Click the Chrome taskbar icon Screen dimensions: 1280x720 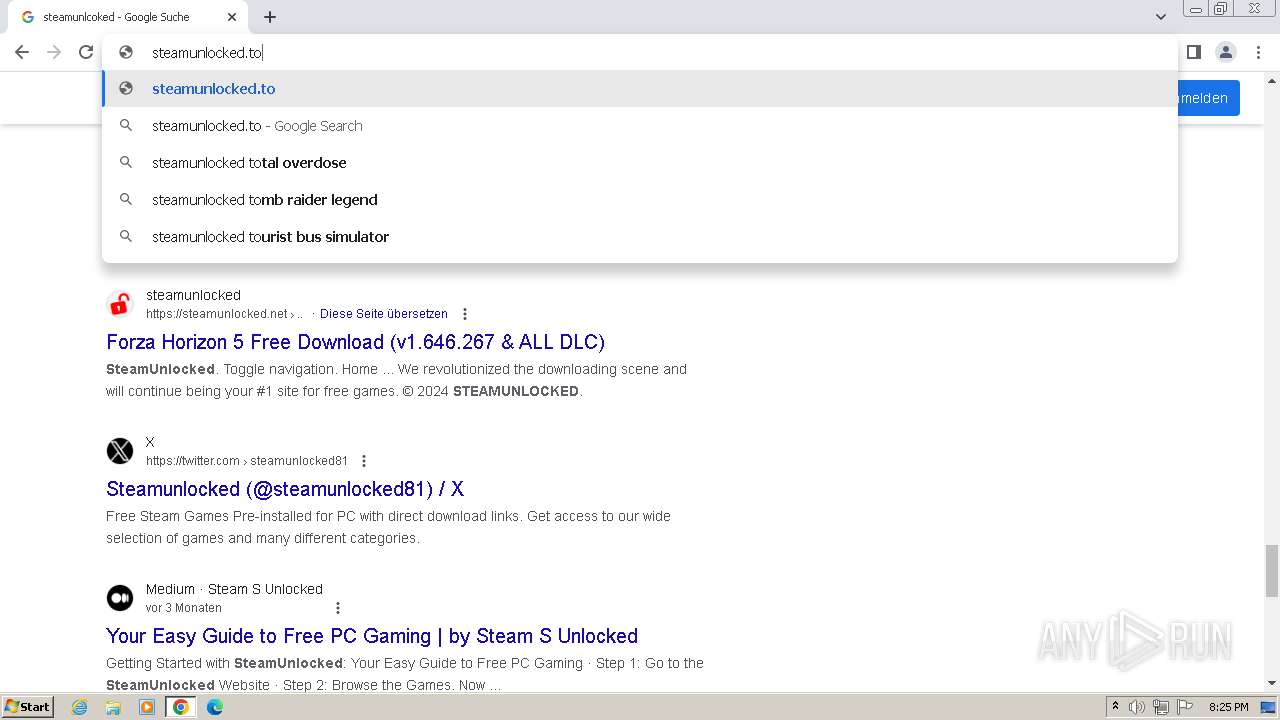(181, 707)
